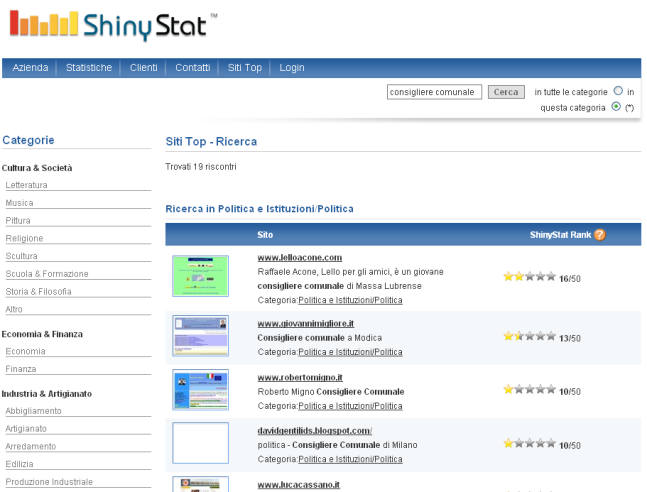Screen dimensions: 647x492
Task: Select Produzione Industriale category
Action: 49,482
